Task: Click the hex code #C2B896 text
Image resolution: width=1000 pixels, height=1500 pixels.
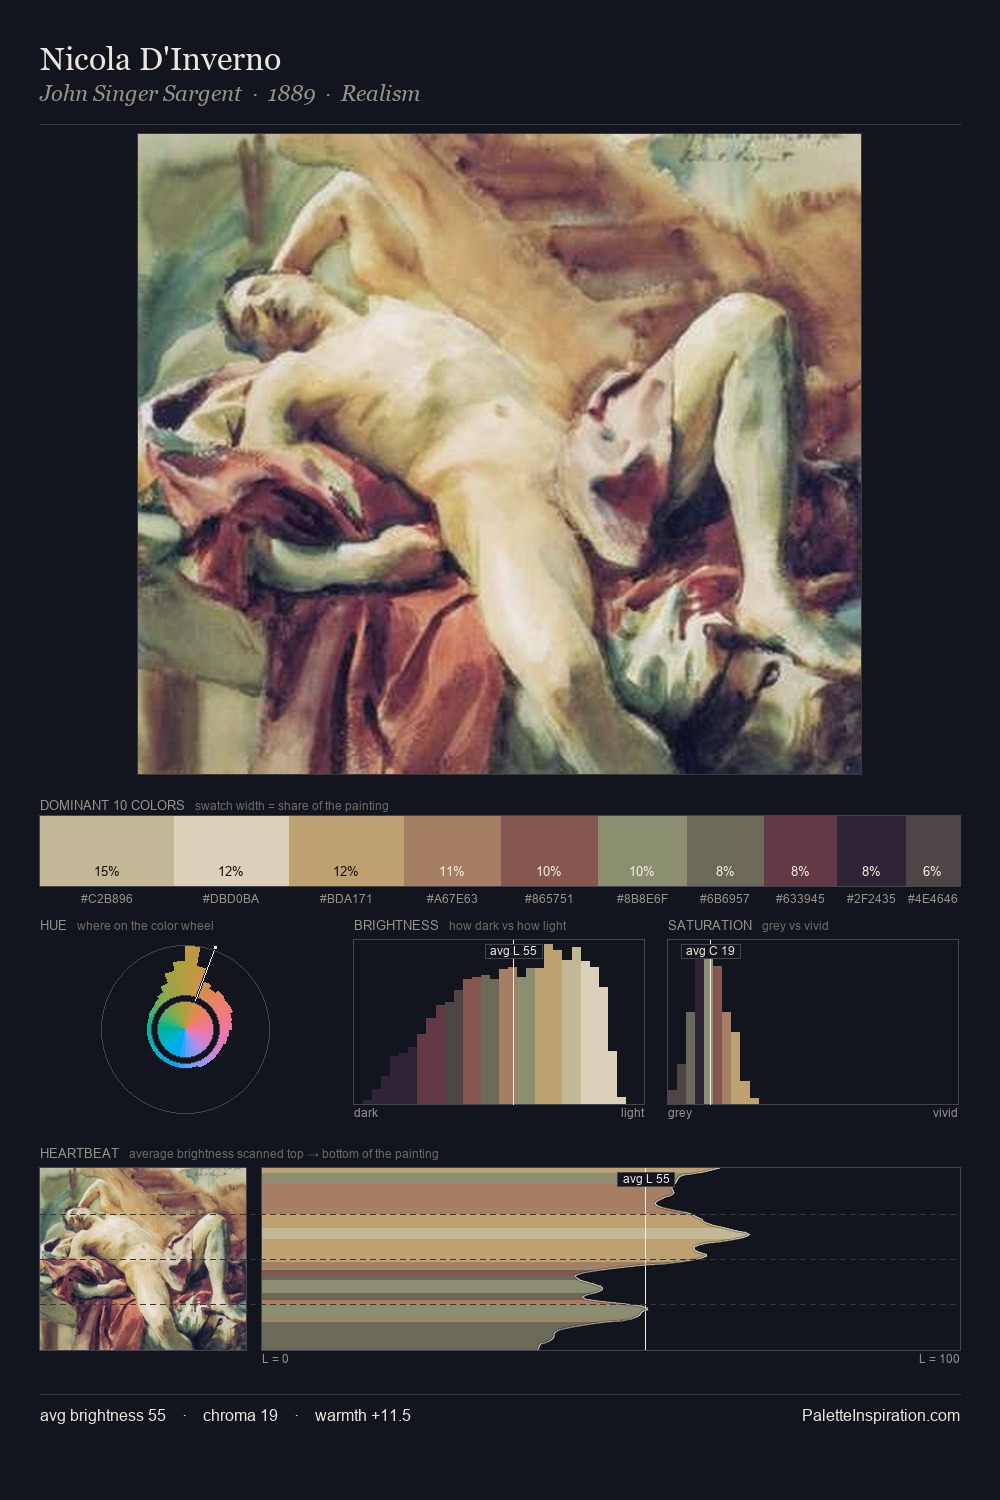Action: tap(107, 899)
